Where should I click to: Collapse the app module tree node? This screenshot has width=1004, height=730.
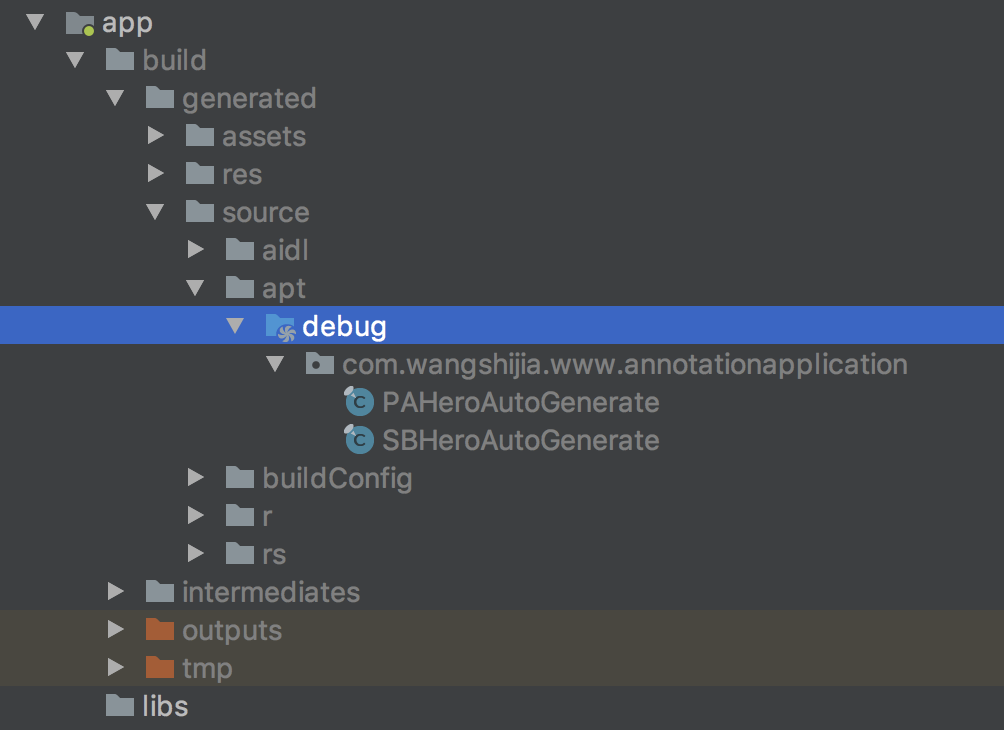click(x=36, y=22)
